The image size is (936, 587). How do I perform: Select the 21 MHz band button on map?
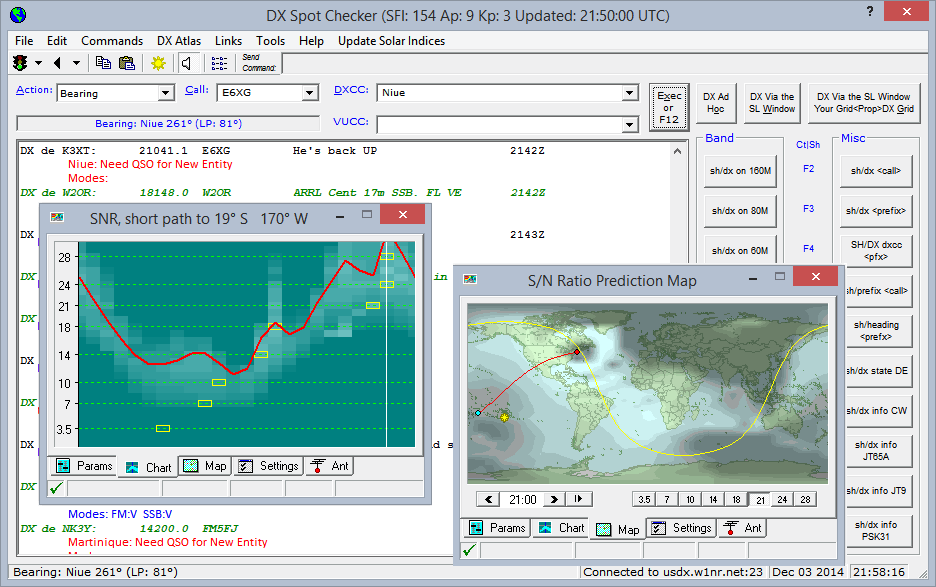pyautogui.click(x=760, y=500)
